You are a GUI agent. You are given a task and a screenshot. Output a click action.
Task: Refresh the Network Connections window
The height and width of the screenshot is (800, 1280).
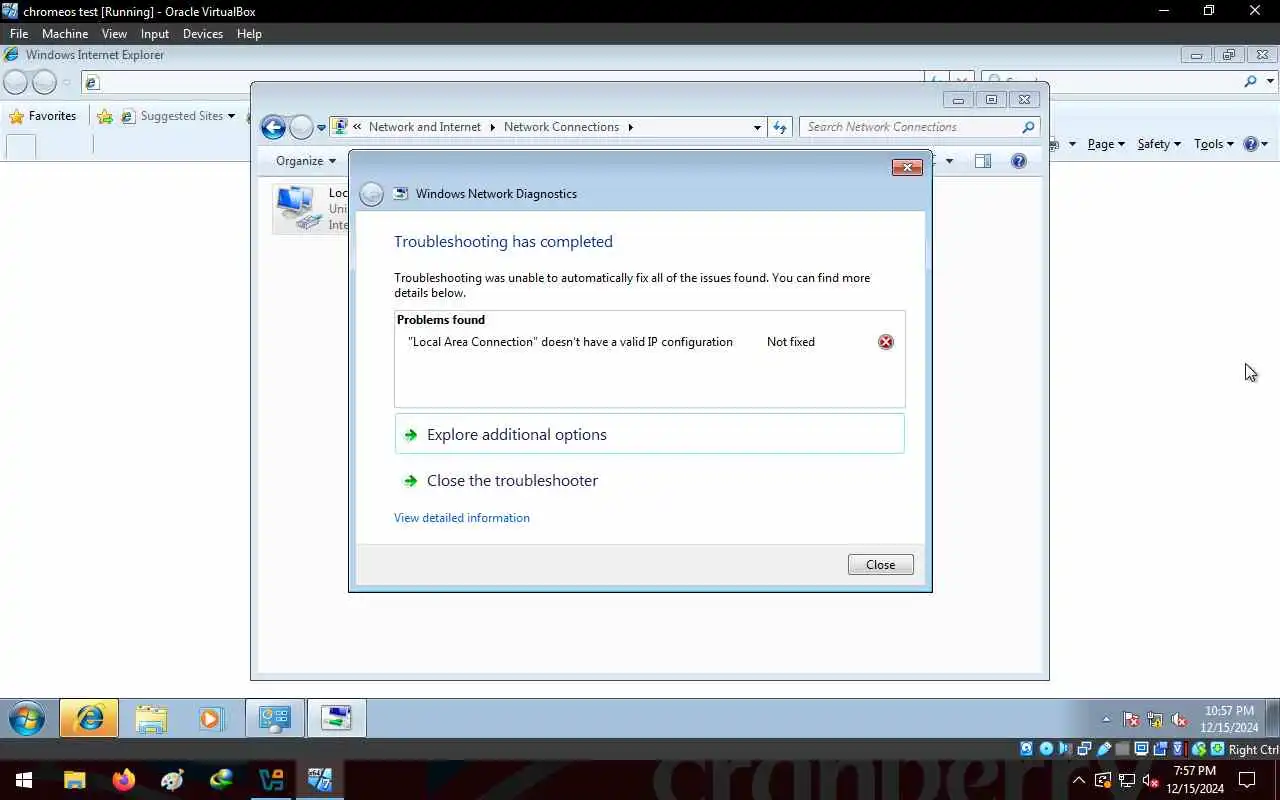pyautogui.click(x=781, y=127)
